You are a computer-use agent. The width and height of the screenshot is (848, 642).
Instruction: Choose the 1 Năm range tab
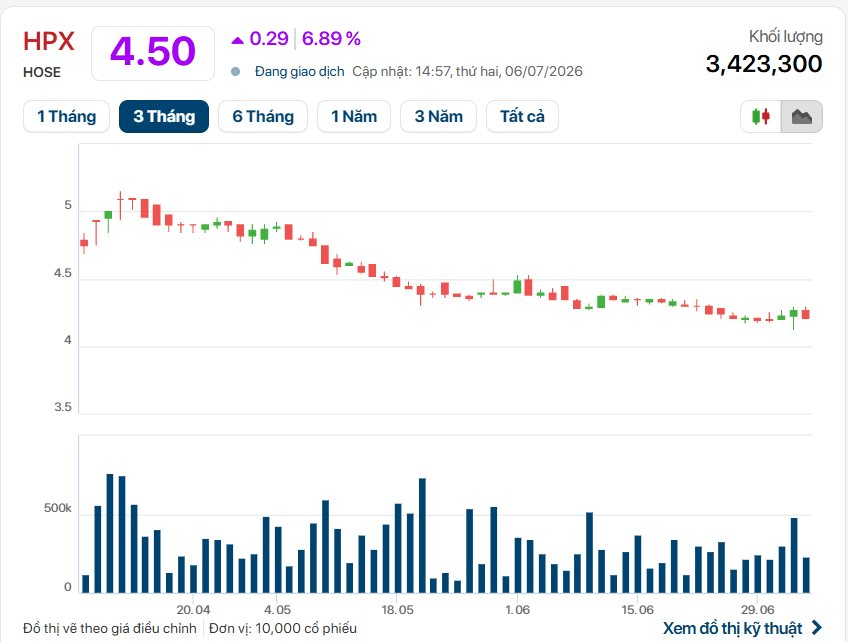(354, 116)
